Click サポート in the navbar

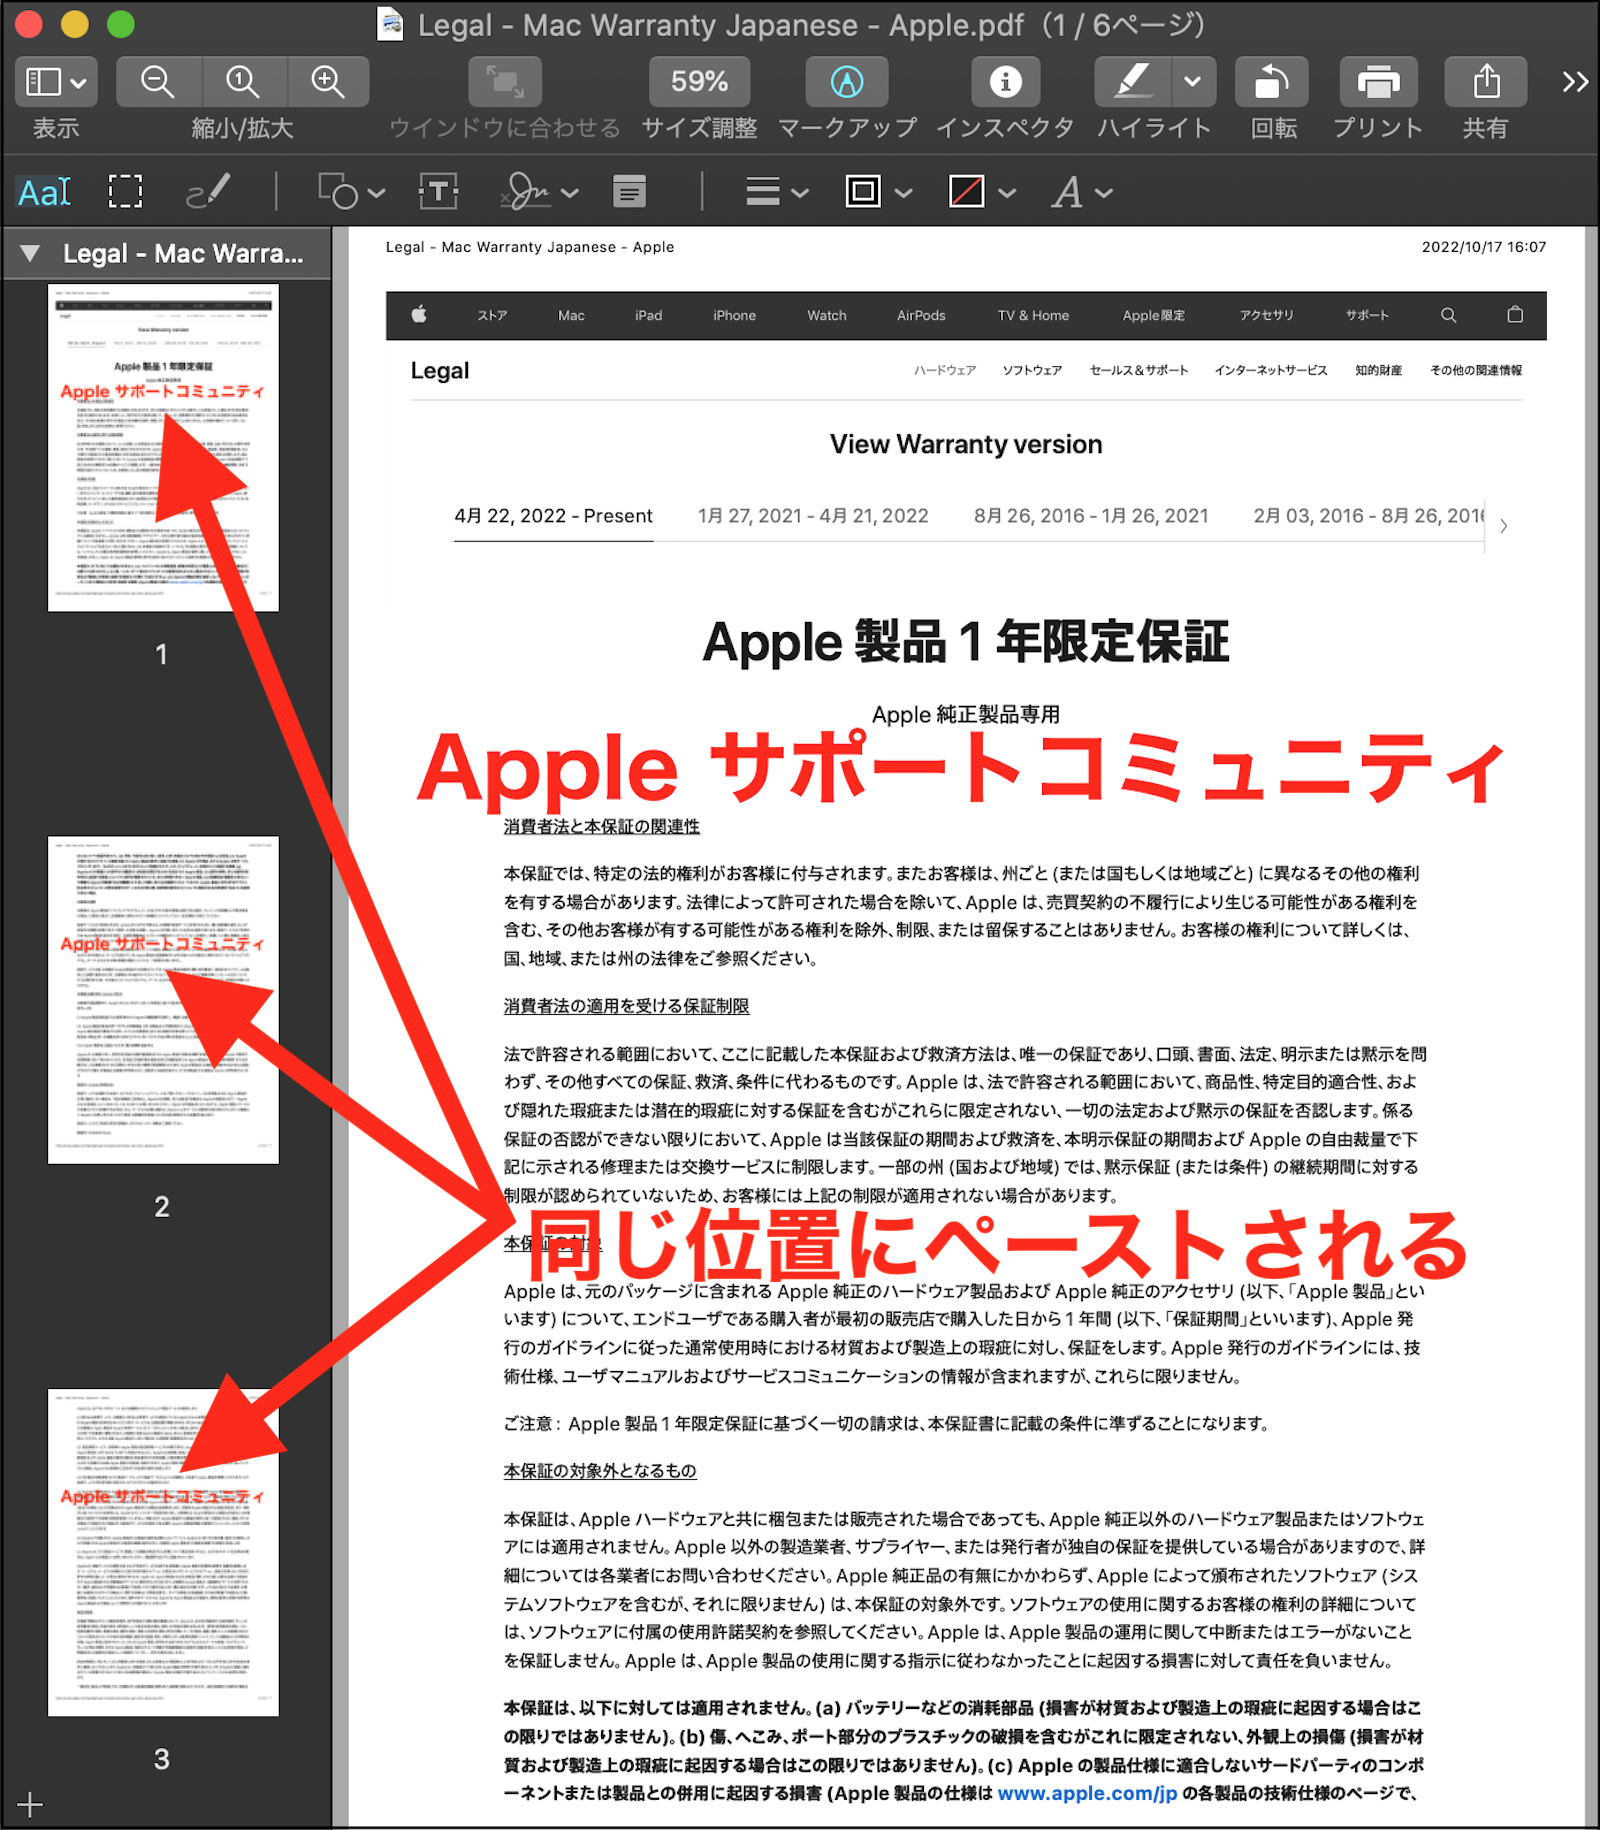pos(1367,315)
